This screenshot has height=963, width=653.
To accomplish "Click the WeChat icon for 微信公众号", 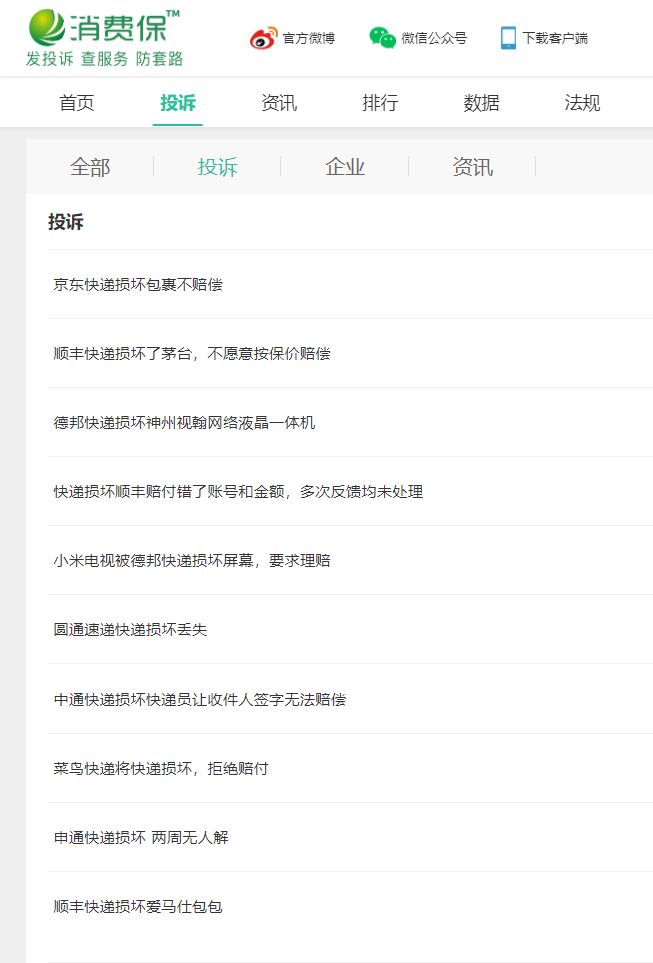I will pos(382,37).
